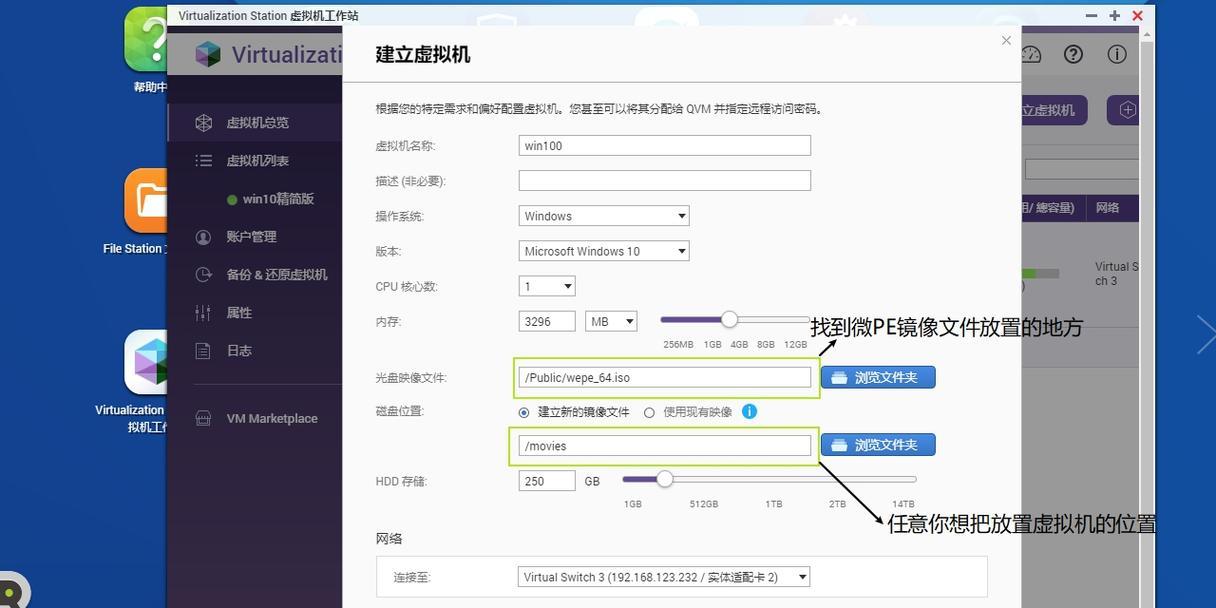This screenshot has height=608, width=1216.
Task: Click the HDD storage slider handle
Action: pyautogui.click(x=664, y=479)
